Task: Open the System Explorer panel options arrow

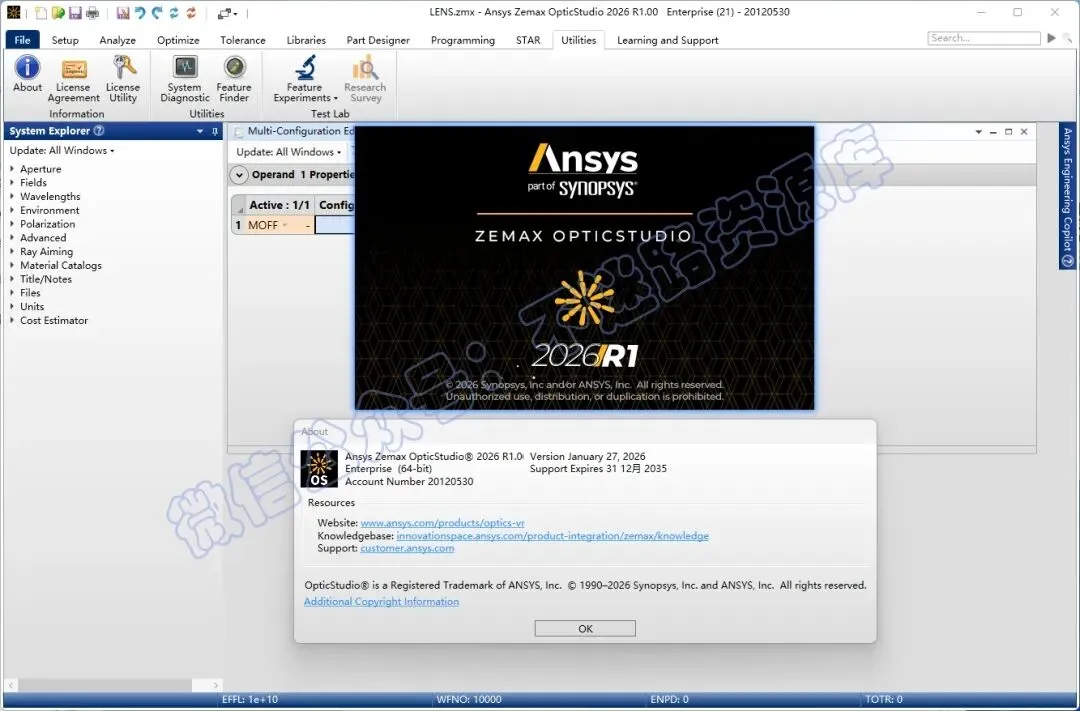Action: point(200,131)
